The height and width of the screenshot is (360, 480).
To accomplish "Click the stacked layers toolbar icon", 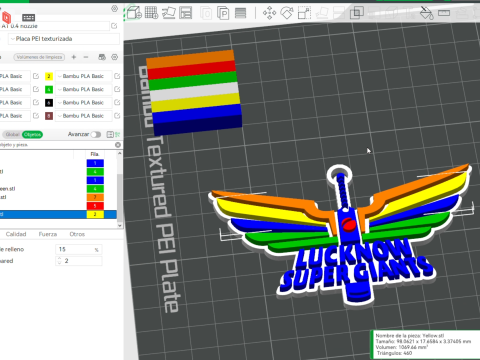I will pyautogui.click(x=240, y=13).
